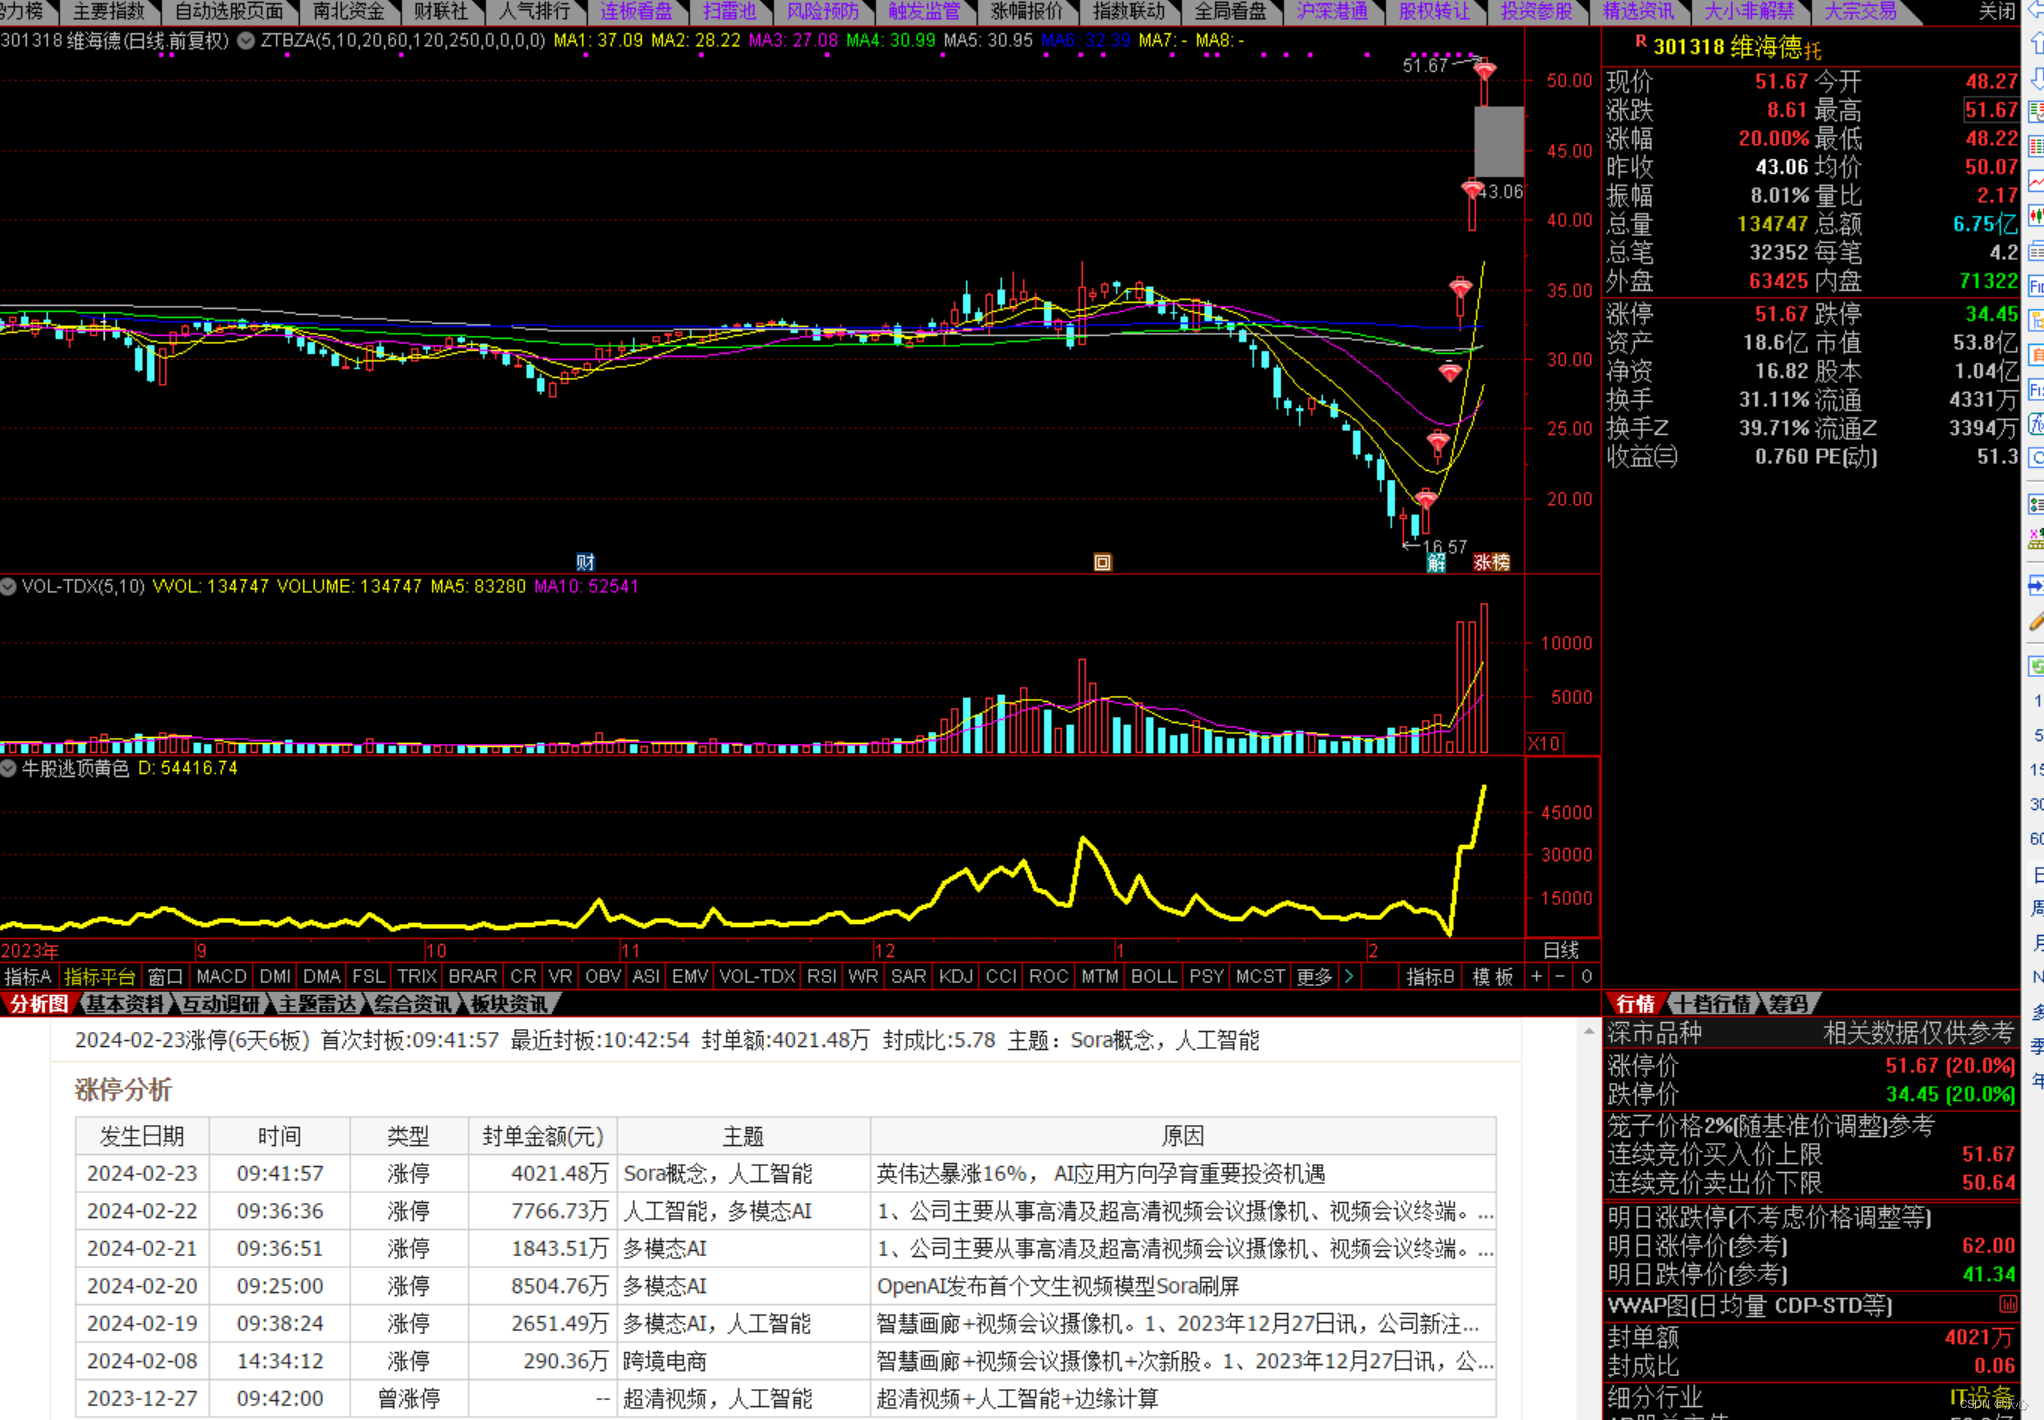Switch to the 十档行情 quote tab
2044x1420 pixels.
[1713, 1003]
